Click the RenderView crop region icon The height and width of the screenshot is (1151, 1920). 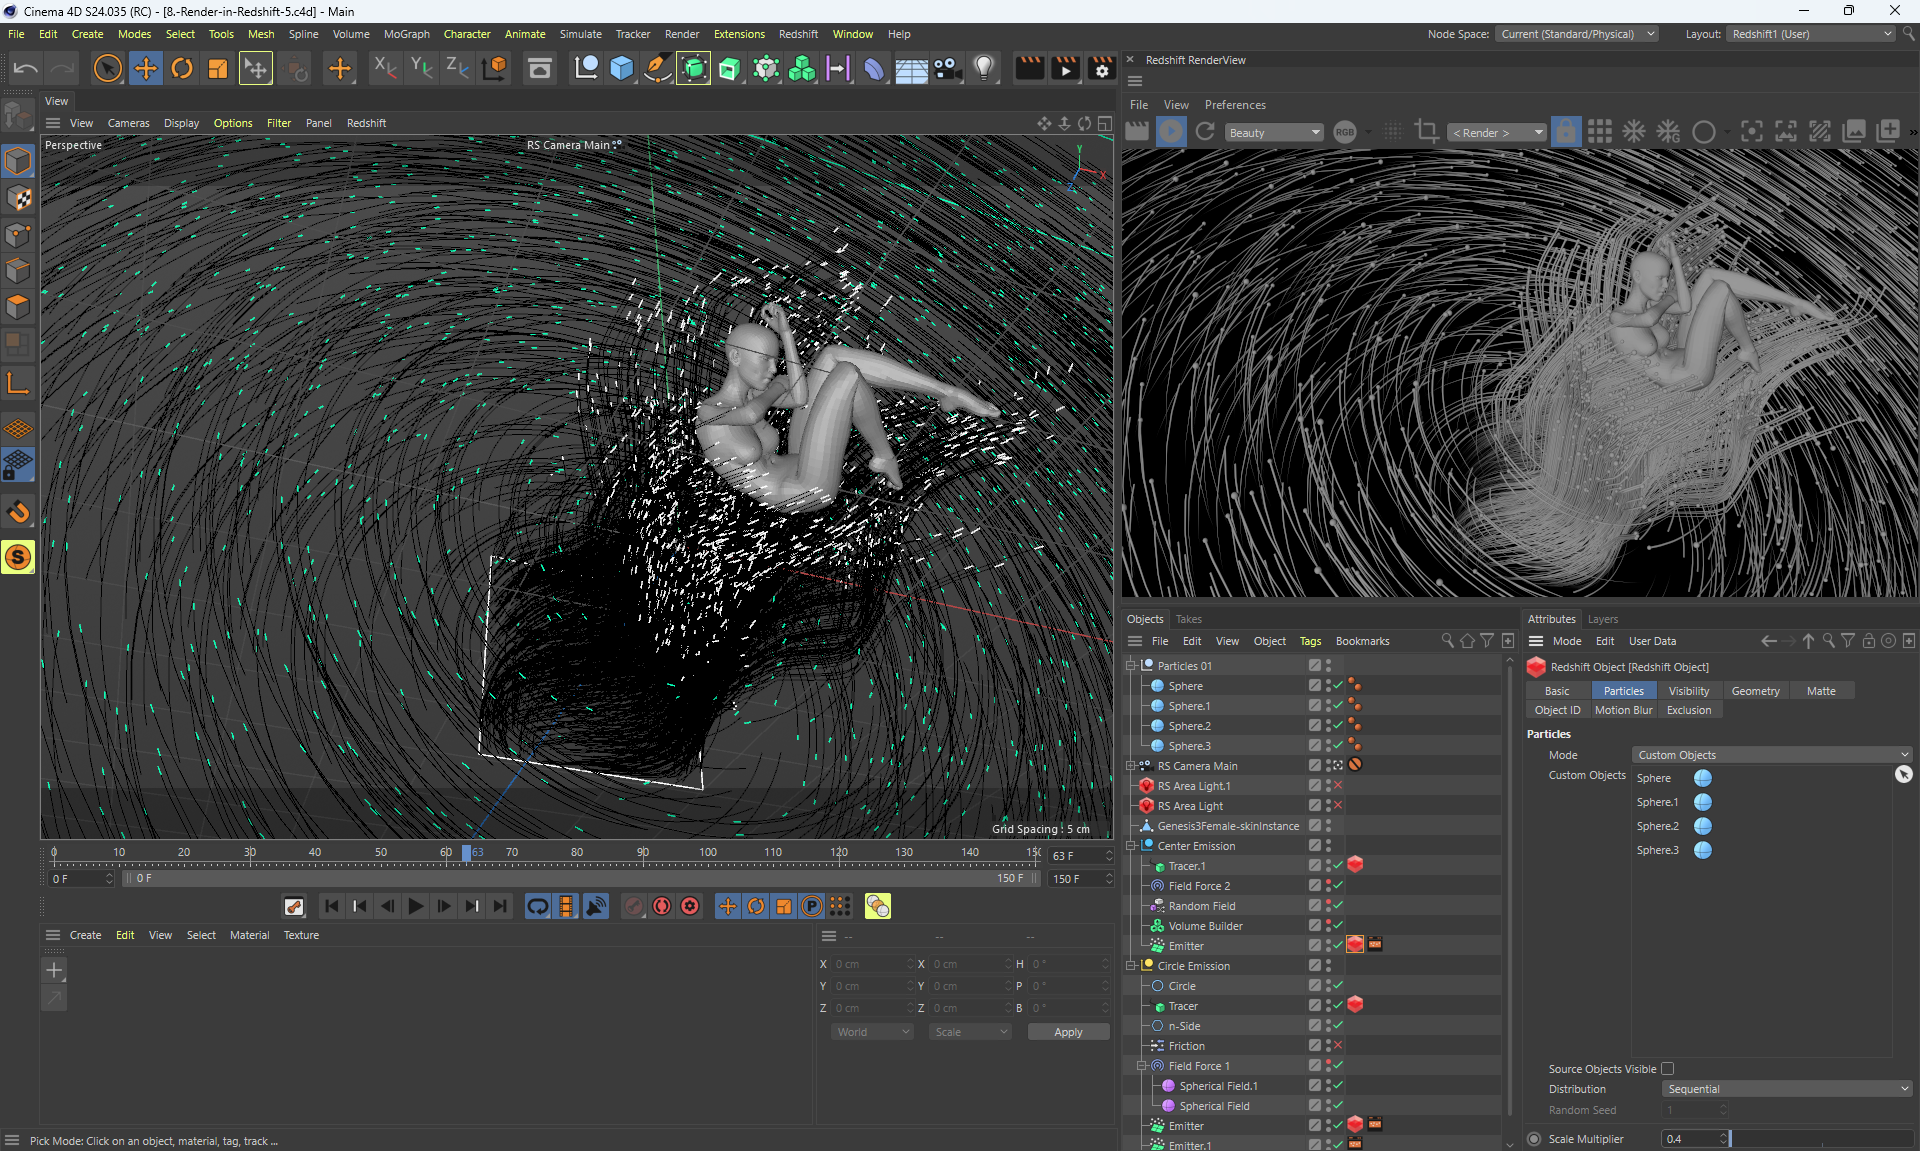tap(1427, 132)
